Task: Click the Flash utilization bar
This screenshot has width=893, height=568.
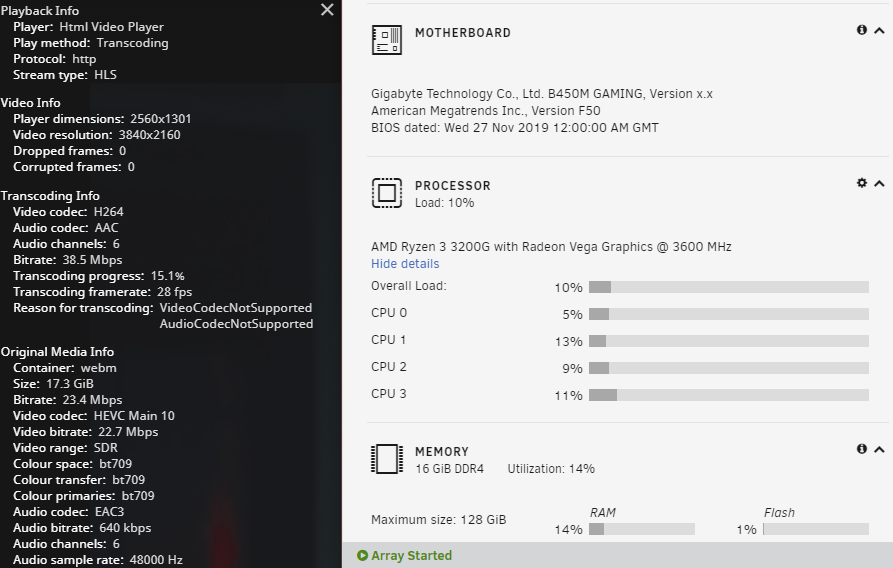Action: 816,529
